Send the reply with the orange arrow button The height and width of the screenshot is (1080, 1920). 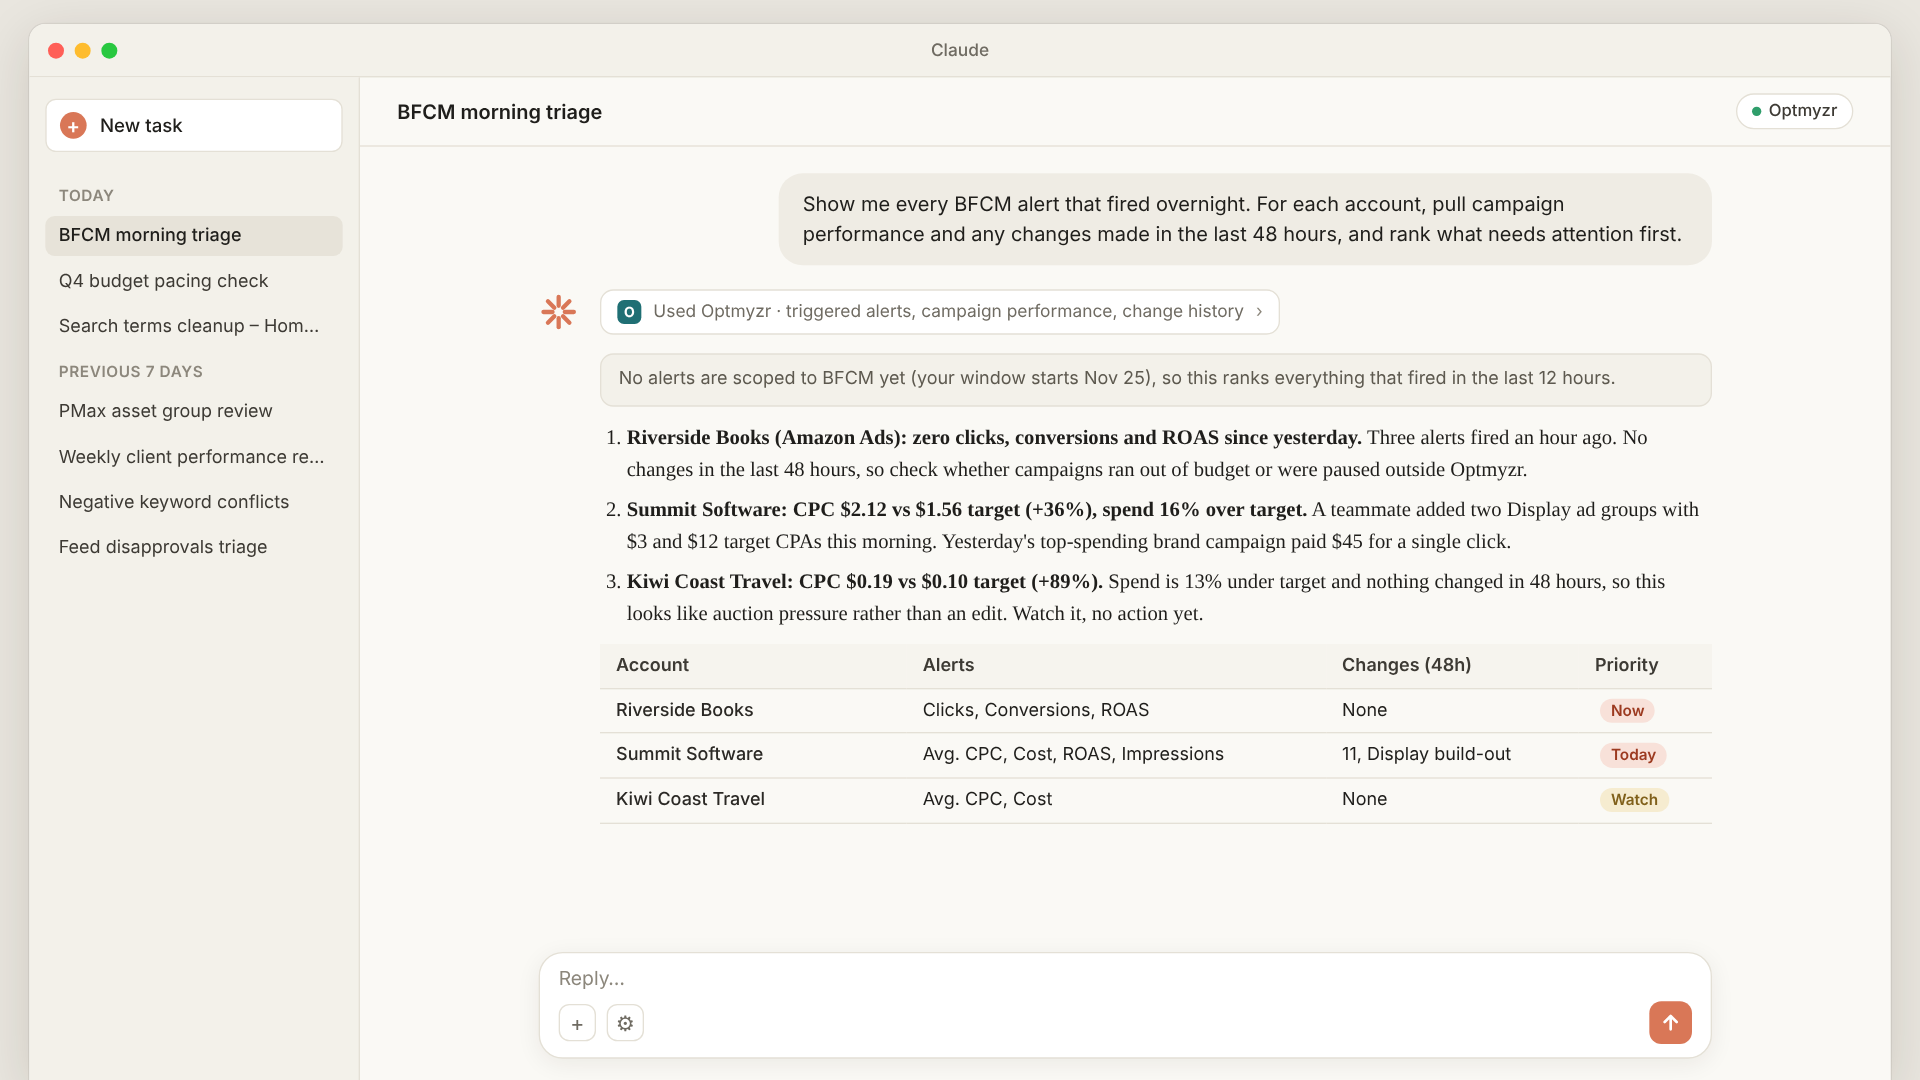click(1670, 1022)
